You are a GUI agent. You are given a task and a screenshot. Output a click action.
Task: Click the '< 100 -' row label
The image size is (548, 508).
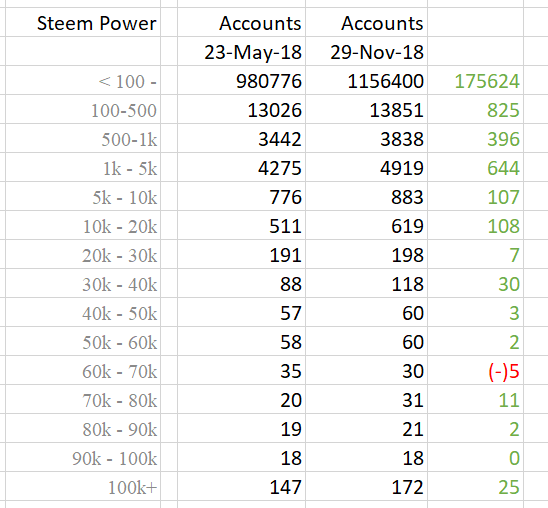click(128, 81)
